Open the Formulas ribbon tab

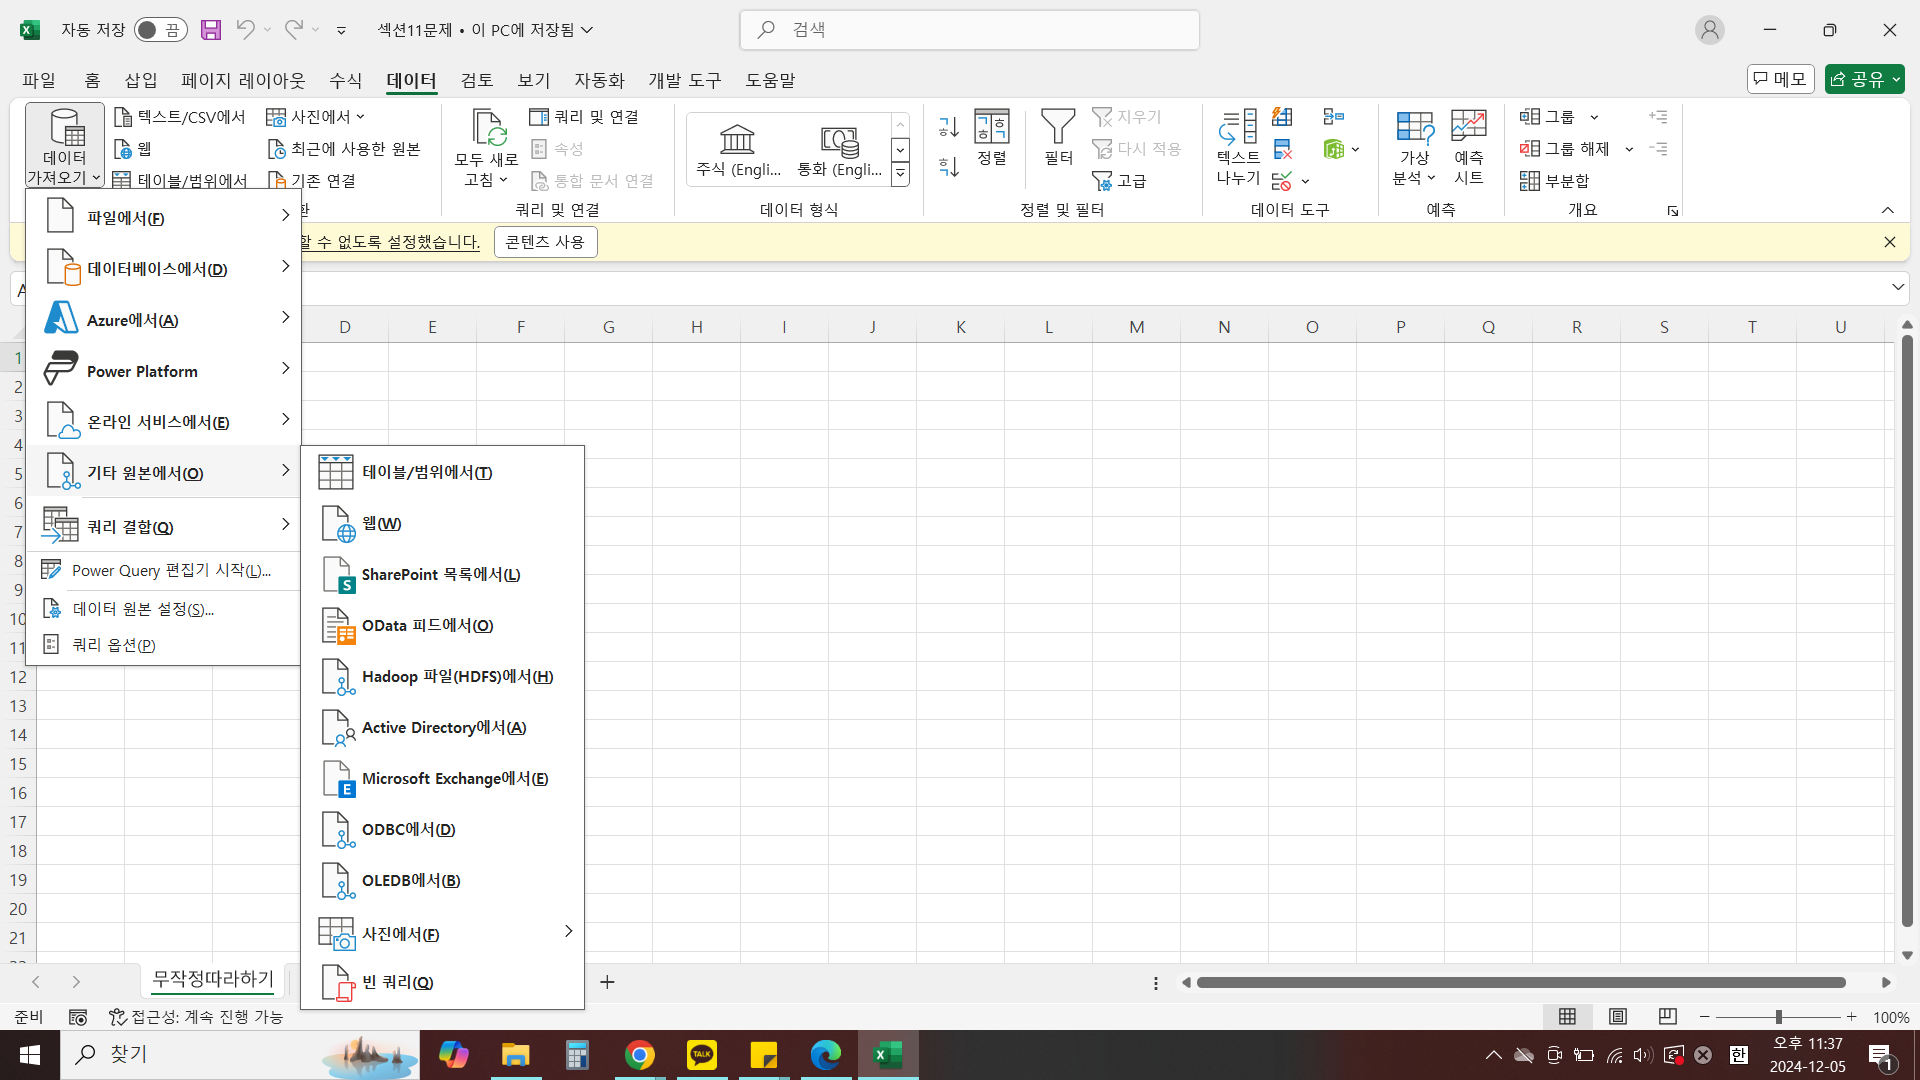(345, 80)
